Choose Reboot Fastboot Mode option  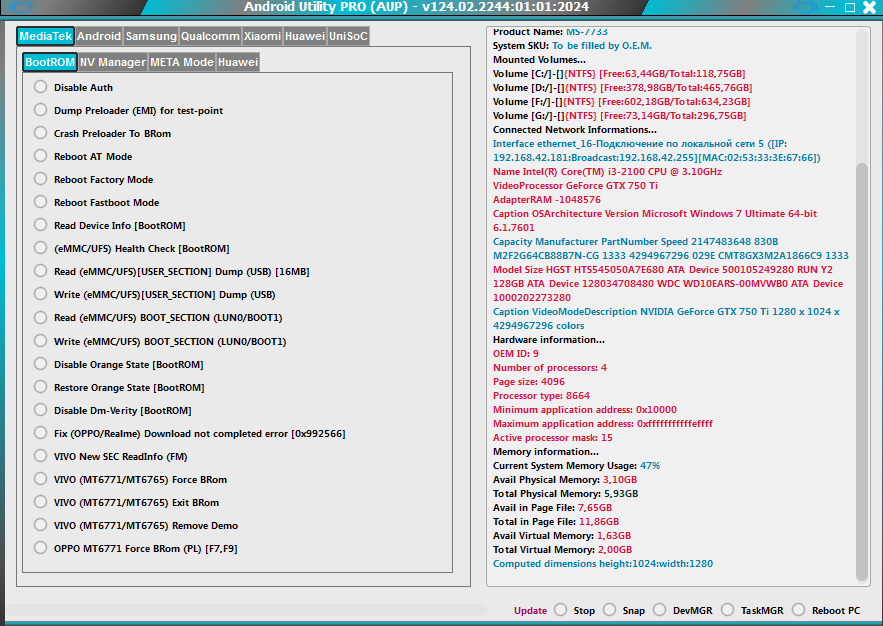point(41,203)
